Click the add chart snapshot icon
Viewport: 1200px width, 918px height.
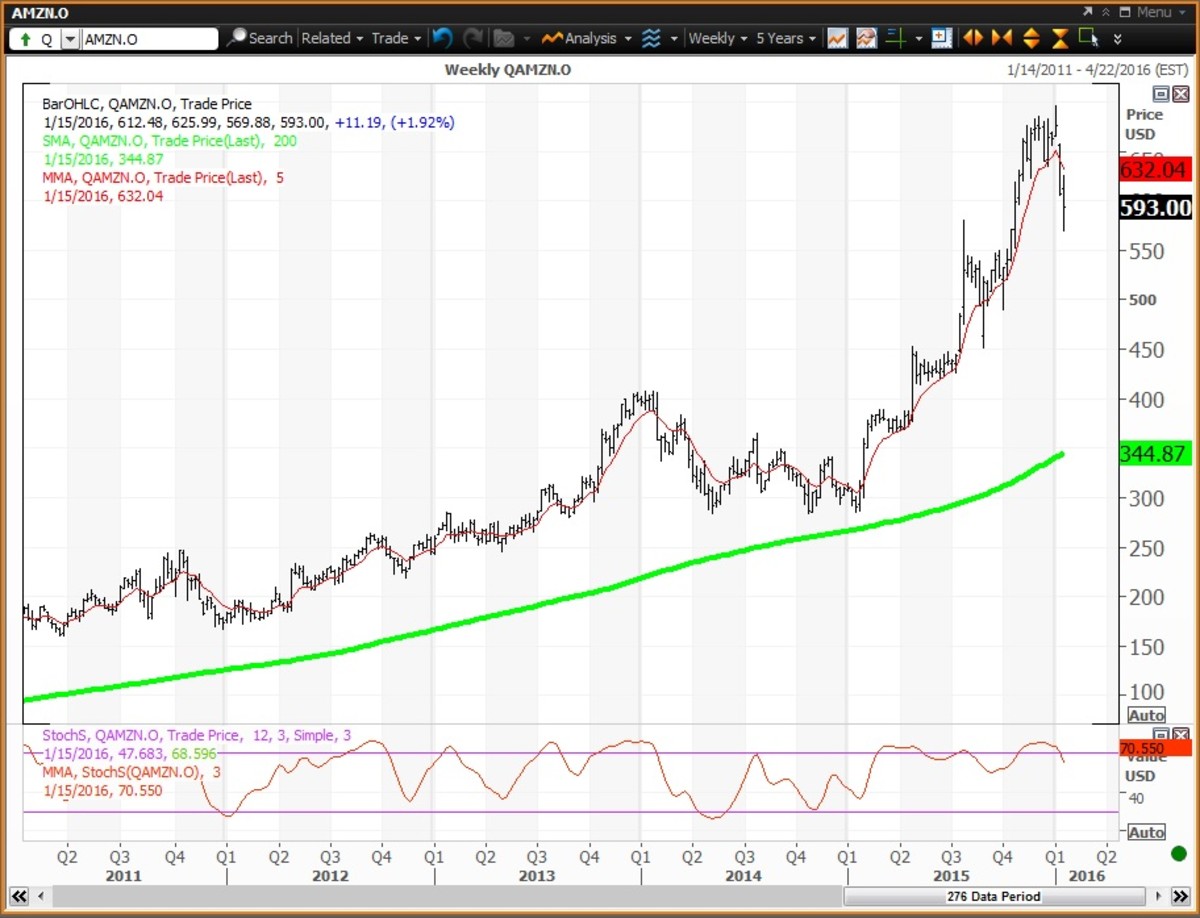(941, 38)
